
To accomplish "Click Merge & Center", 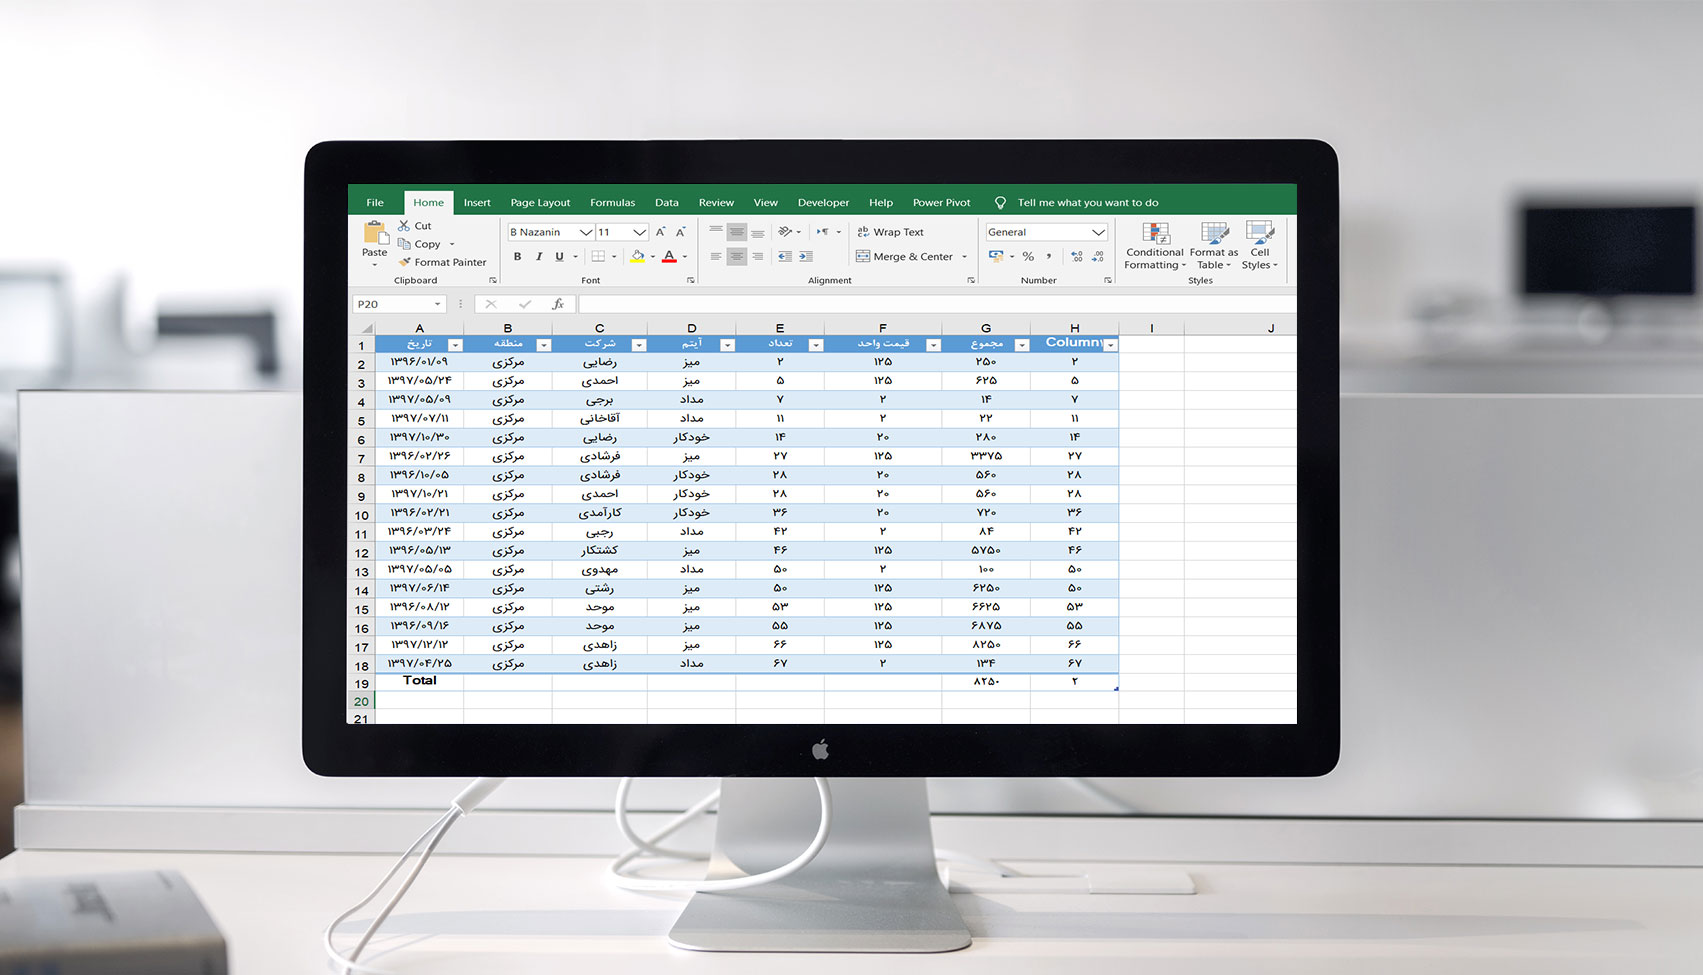I will 905,257.
